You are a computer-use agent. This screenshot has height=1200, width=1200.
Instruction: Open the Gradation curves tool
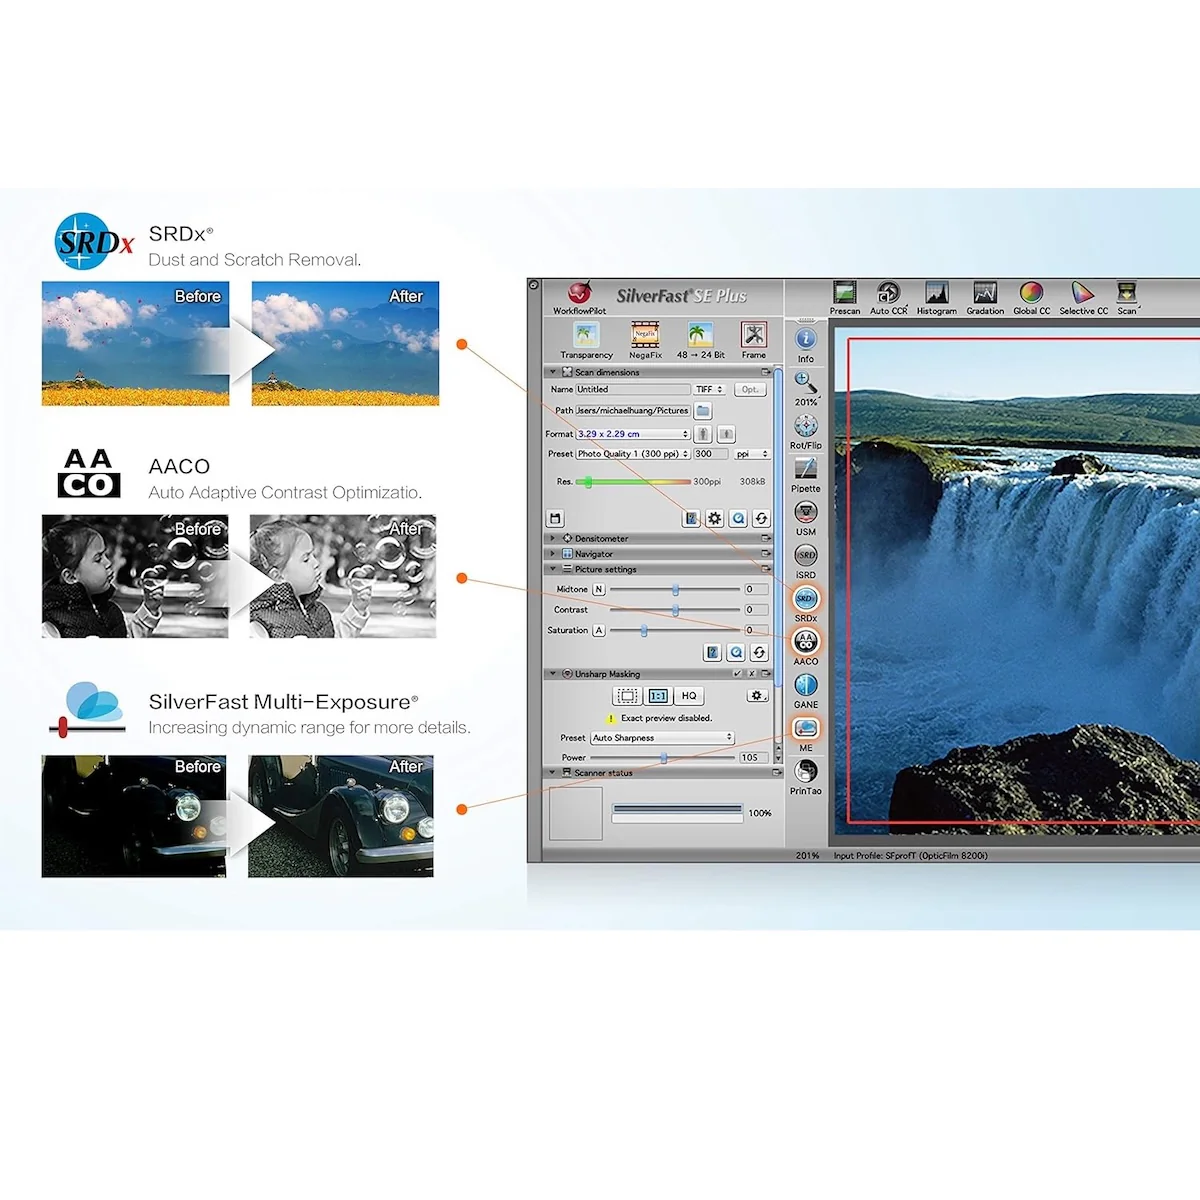tap(985, 292)
